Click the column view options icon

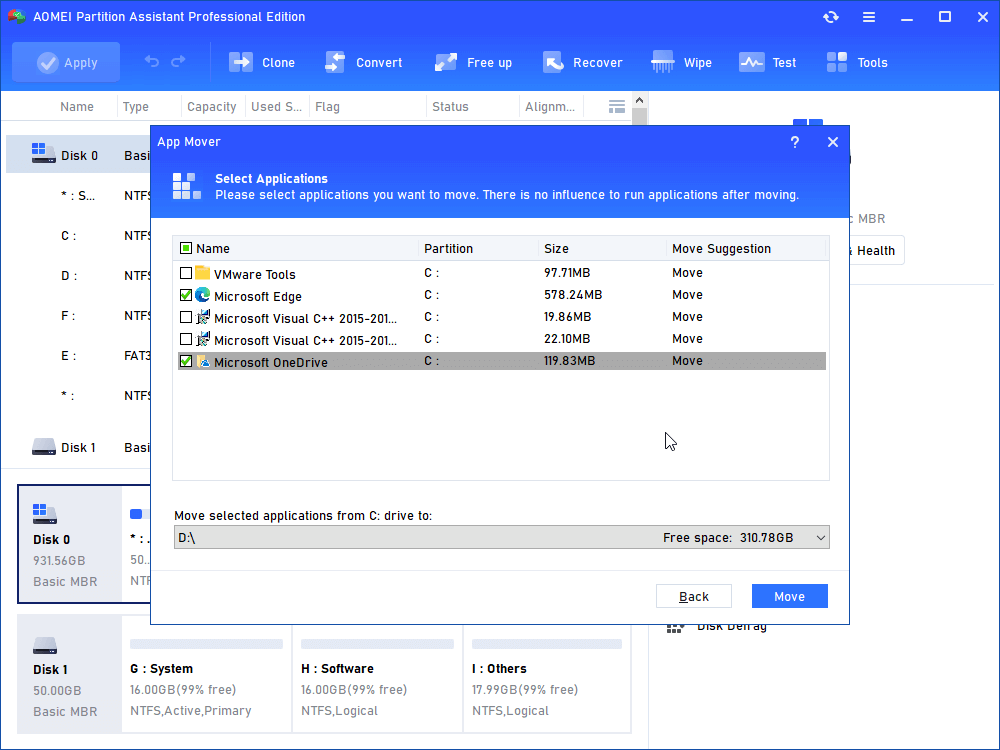pyautogui.click(x=617, y=106)
